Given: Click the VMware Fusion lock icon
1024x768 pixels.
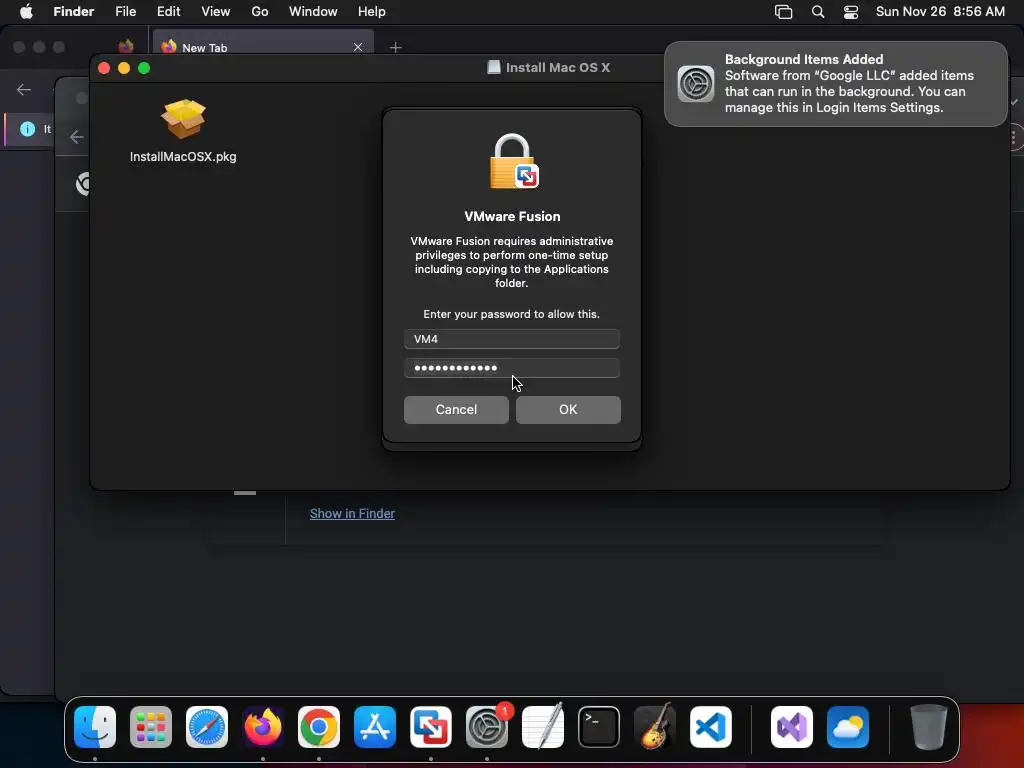Looking at the screenshot, I should coord(514,161).
